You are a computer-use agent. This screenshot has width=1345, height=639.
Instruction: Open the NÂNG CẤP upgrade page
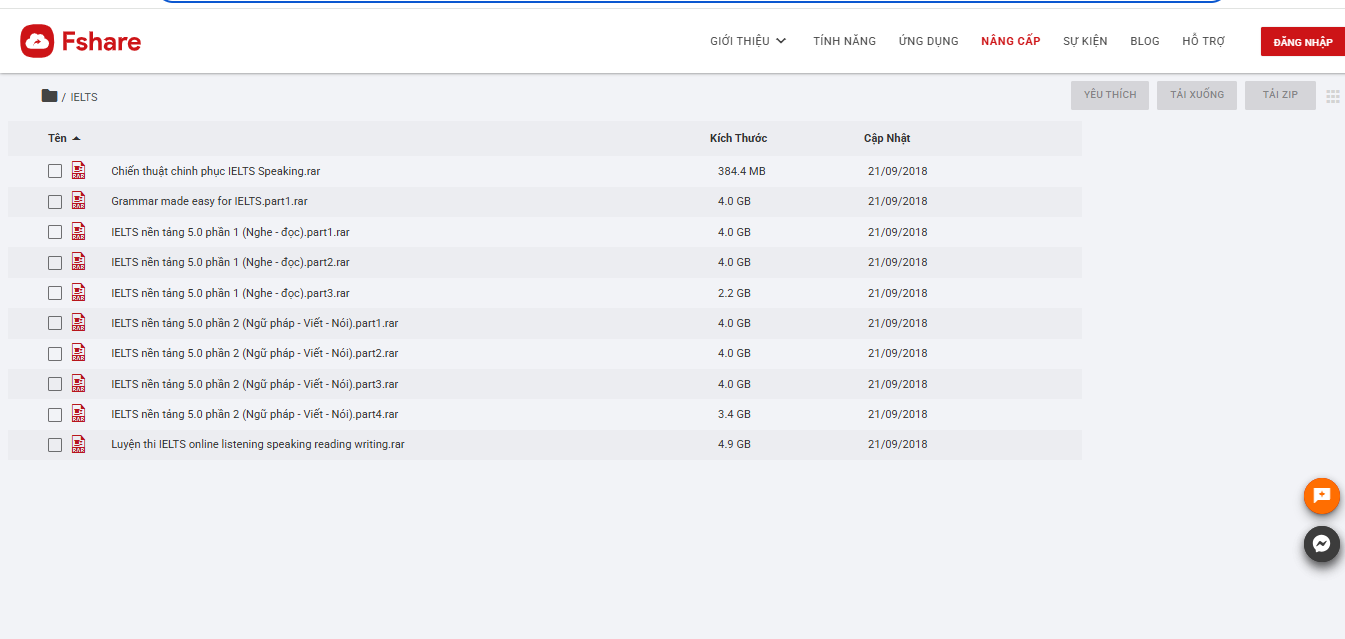click(1010, 41)
